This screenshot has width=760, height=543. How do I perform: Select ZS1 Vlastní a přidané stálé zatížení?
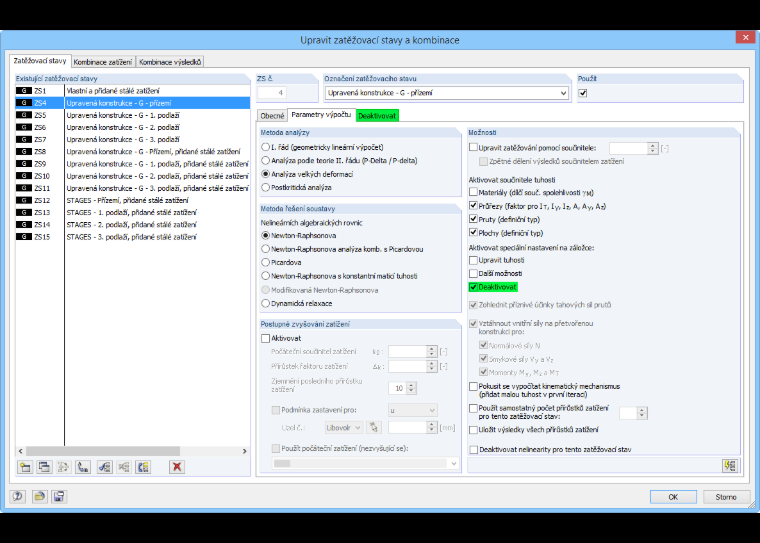133,91
